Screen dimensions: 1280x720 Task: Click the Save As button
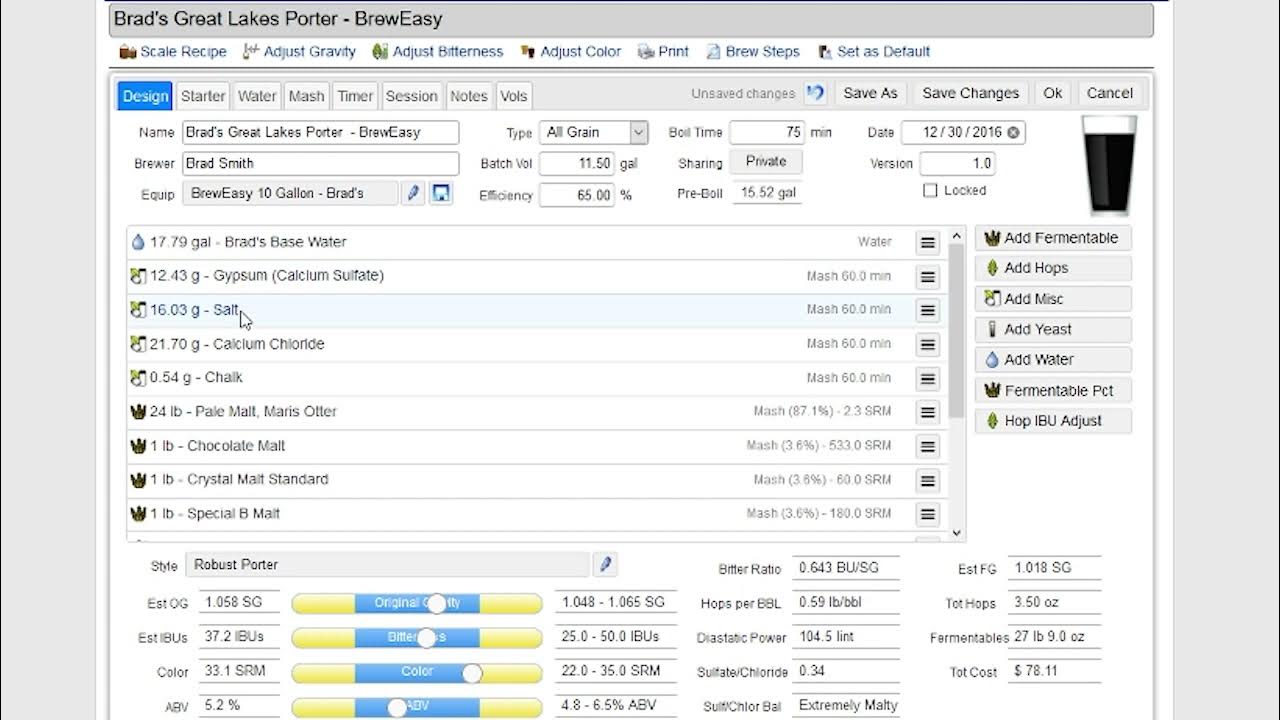870,93
